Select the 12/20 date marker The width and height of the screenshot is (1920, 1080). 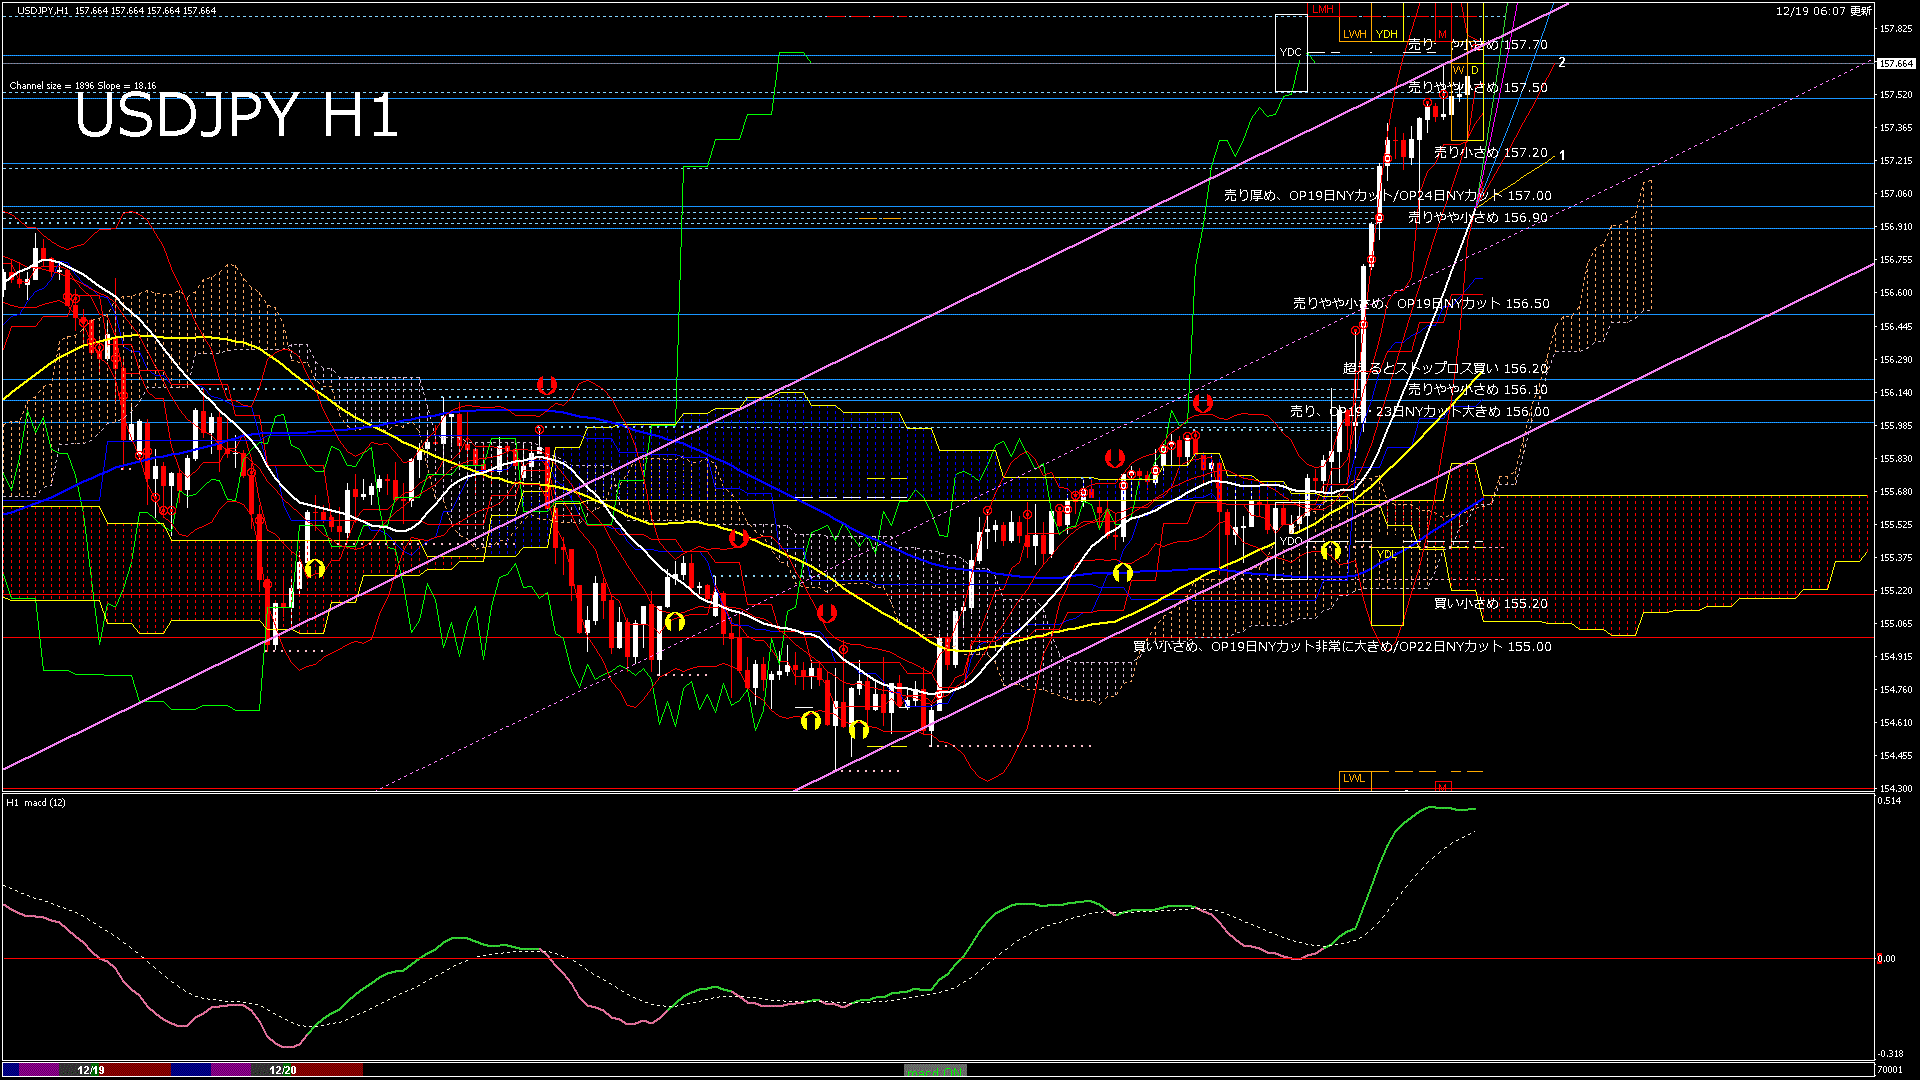[x=283, y=1070]
